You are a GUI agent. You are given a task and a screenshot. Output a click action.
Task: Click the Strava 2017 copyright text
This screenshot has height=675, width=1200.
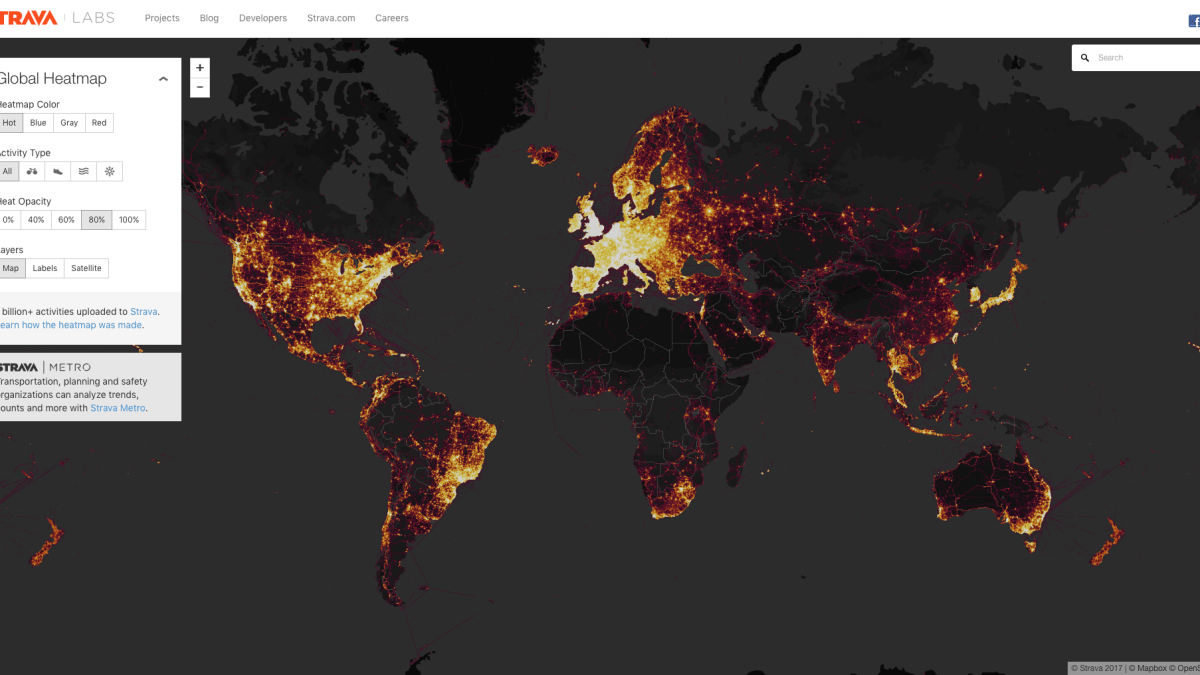1098,668
